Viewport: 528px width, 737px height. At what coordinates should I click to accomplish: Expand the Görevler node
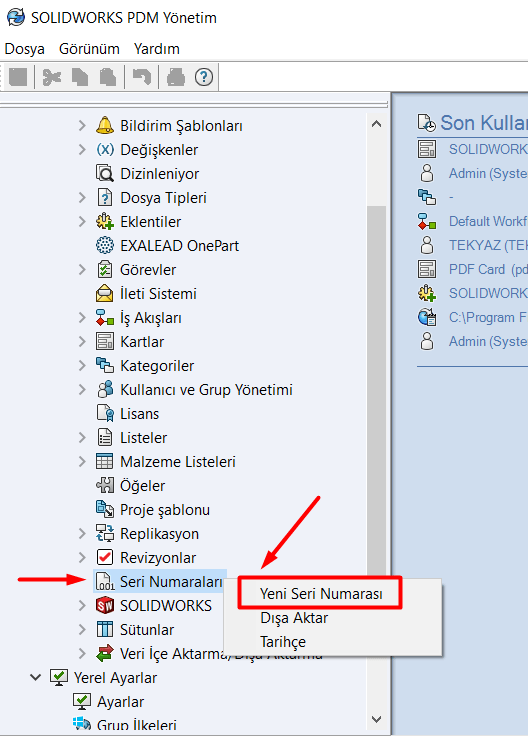[x=82, y=269]
